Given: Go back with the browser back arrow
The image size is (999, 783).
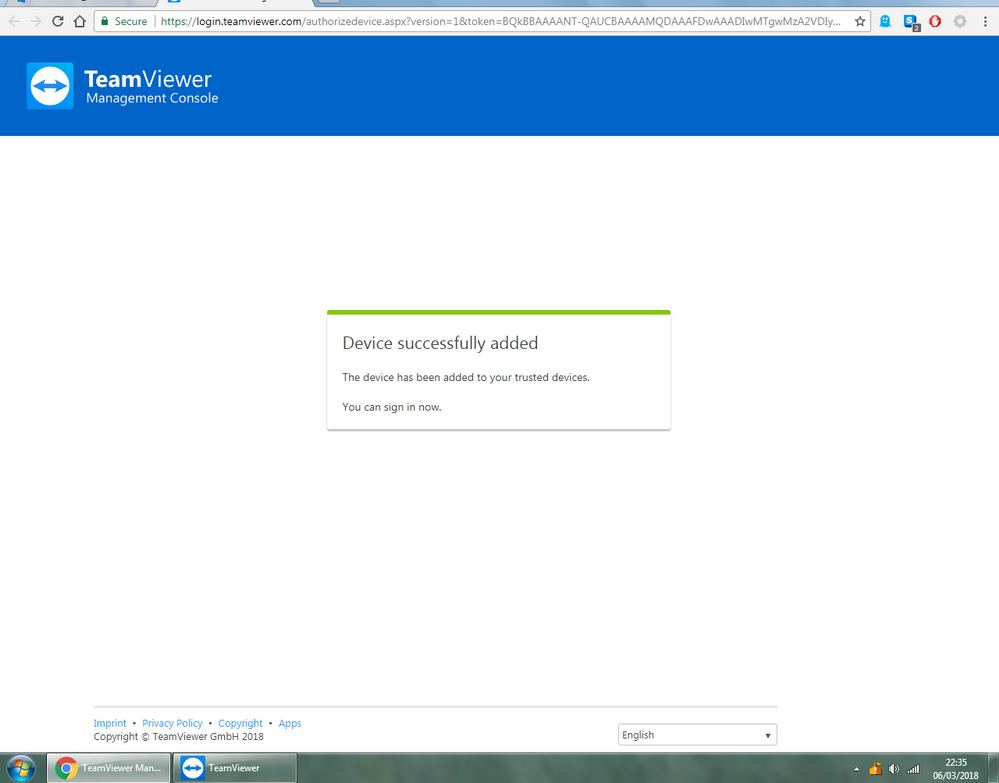Looking at the screenshot, I should point(14,21).
